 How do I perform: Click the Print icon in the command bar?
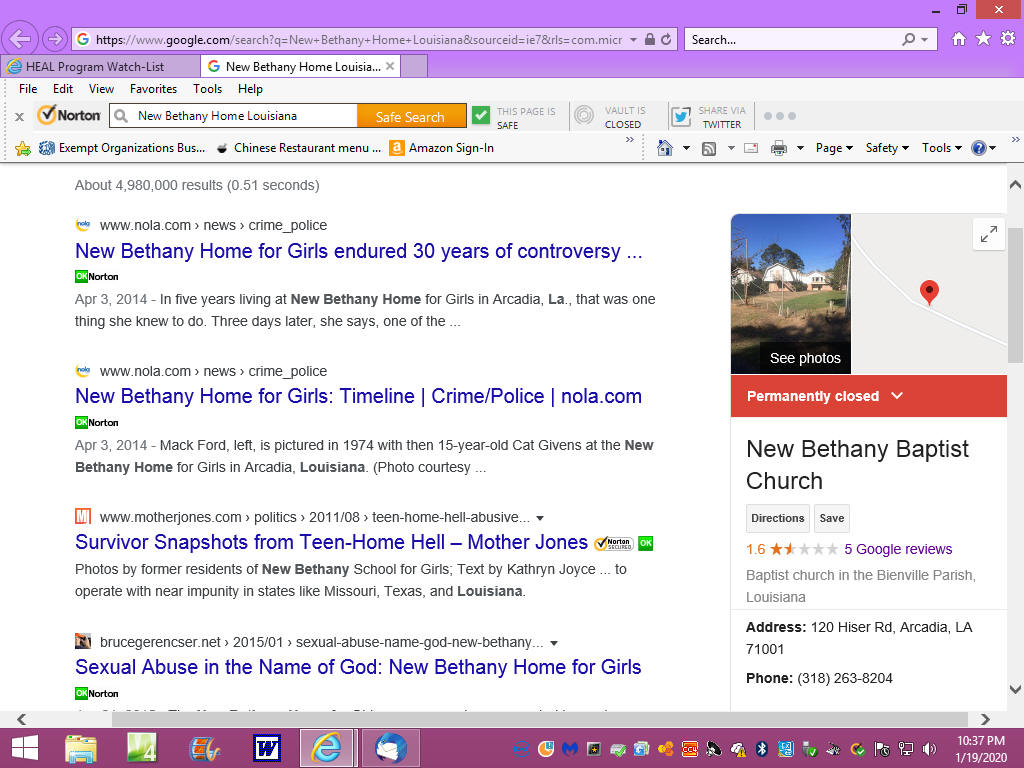click(778, 148)
